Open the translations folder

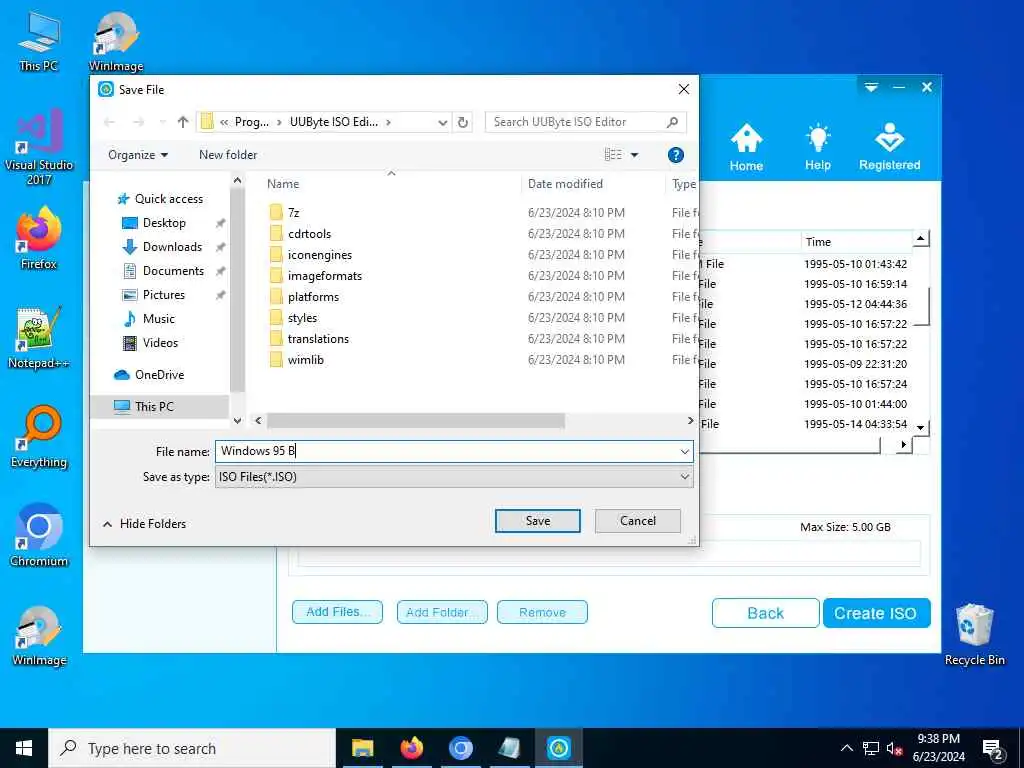click(318, 338)
